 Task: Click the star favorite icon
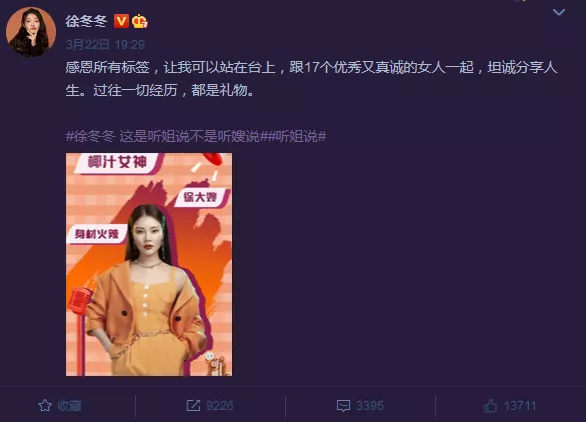click(45, 406)
